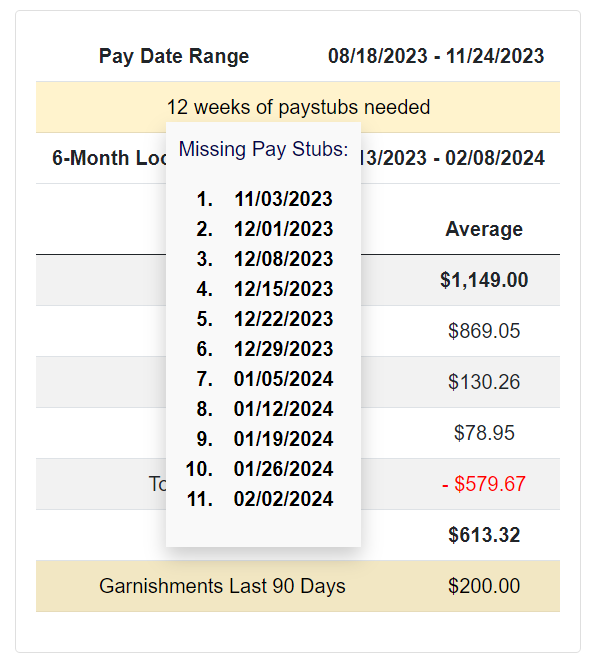Select missing stub date 12/15/2023
The height and width of the screenshot is (661, 595).
(283, 289)
